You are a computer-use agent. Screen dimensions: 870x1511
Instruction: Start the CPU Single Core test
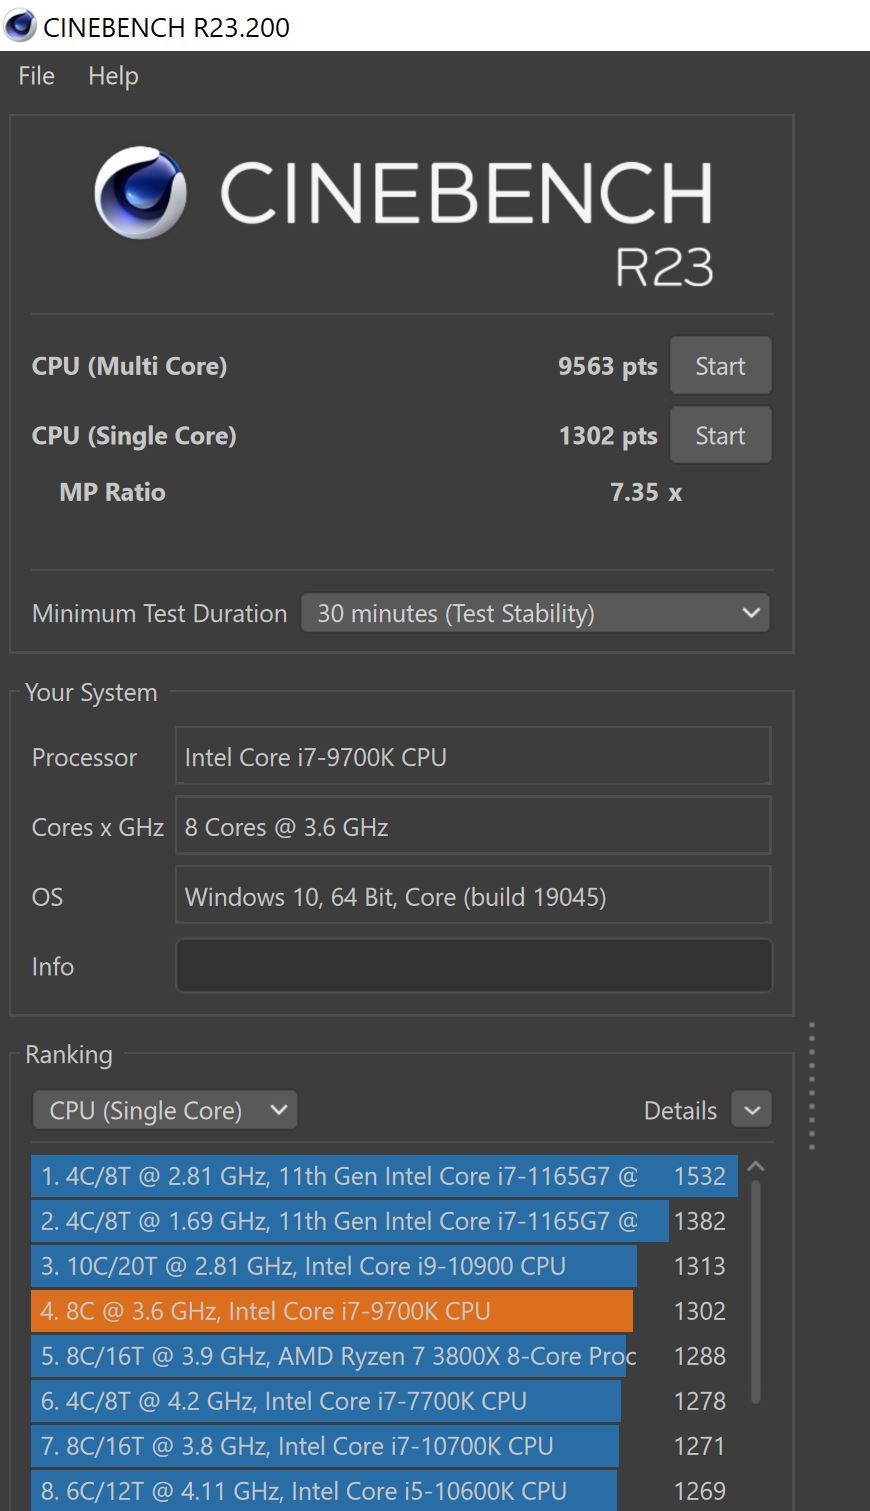click(720, 436)
